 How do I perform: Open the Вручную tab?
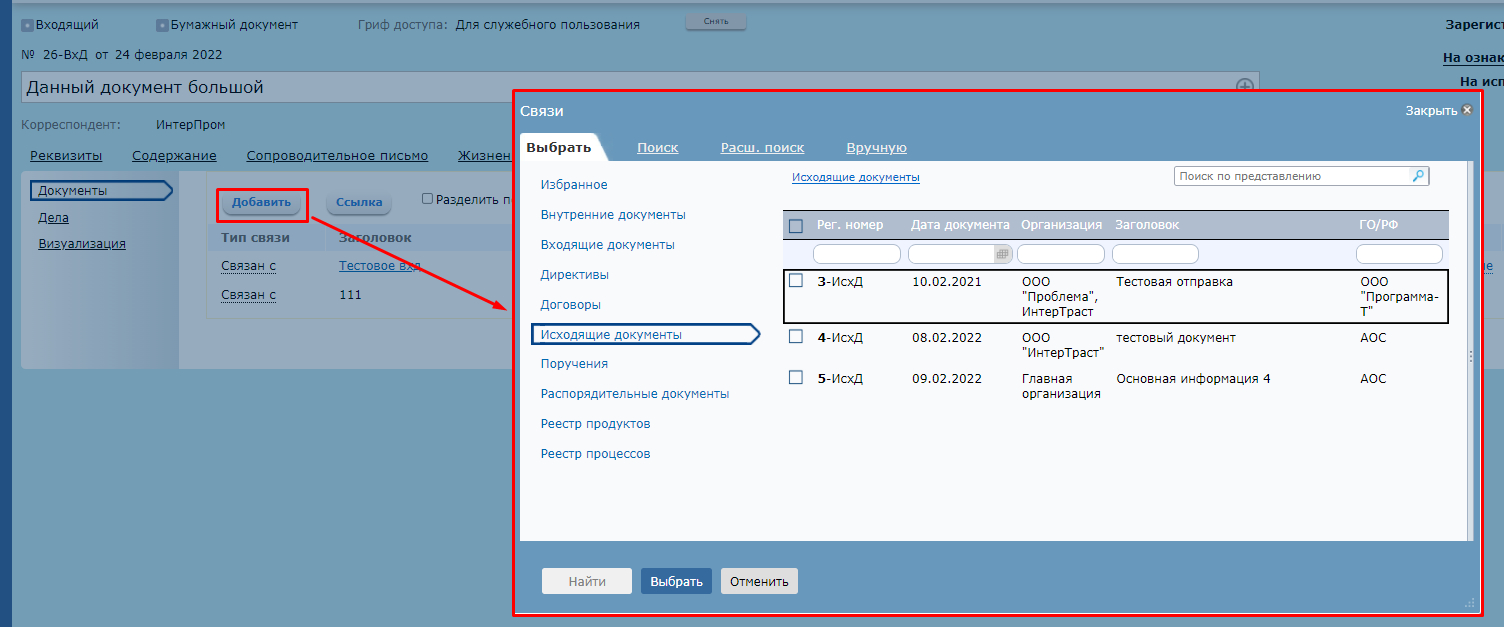pos(876,148)
